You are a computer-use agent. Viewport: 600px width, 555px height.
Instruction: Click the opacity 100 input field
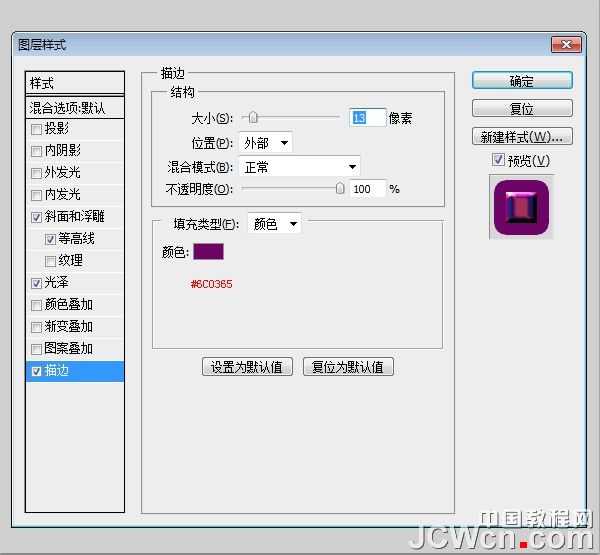pos(367,189)
